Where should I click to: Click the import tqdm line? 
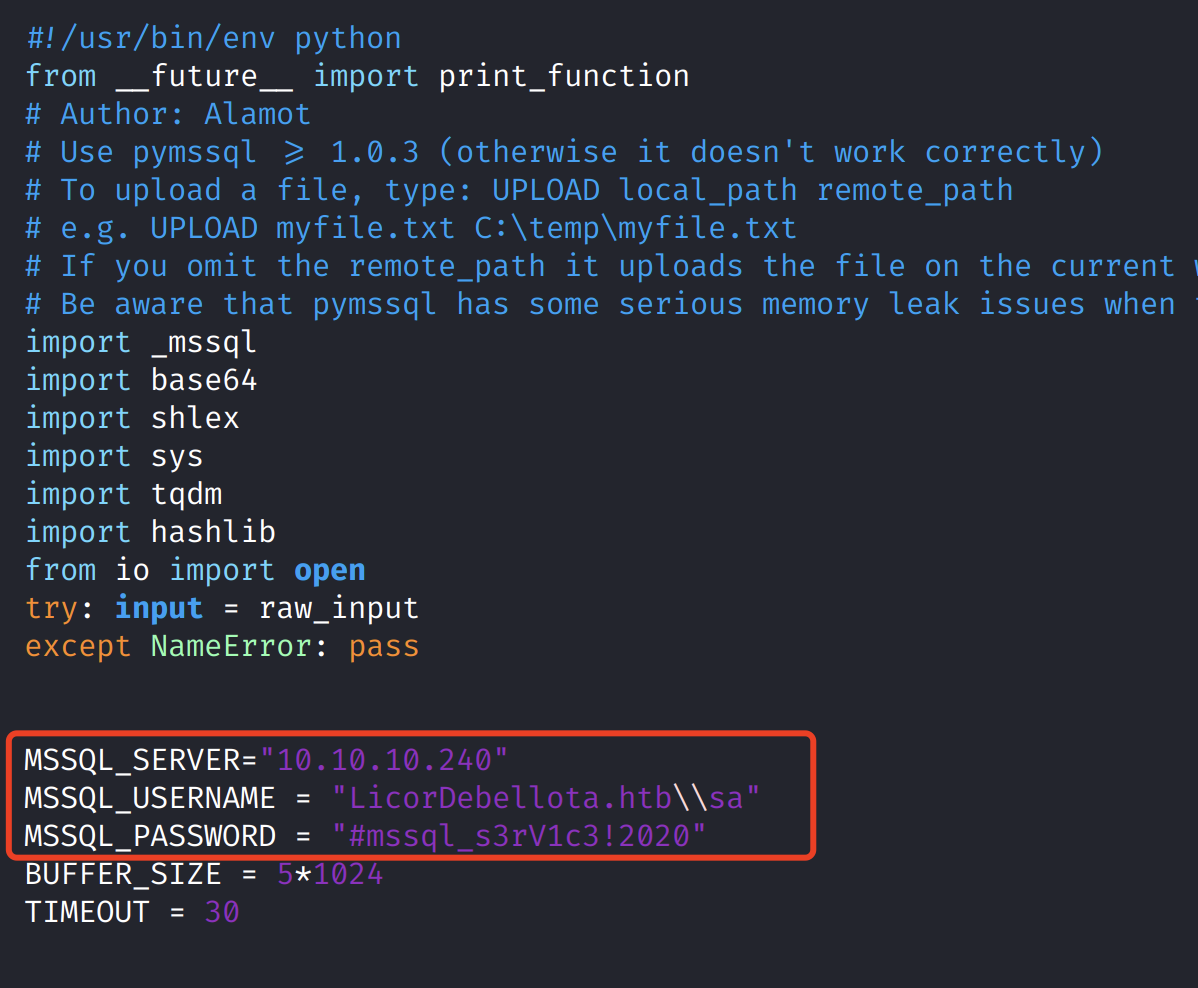tap(123, 494)
